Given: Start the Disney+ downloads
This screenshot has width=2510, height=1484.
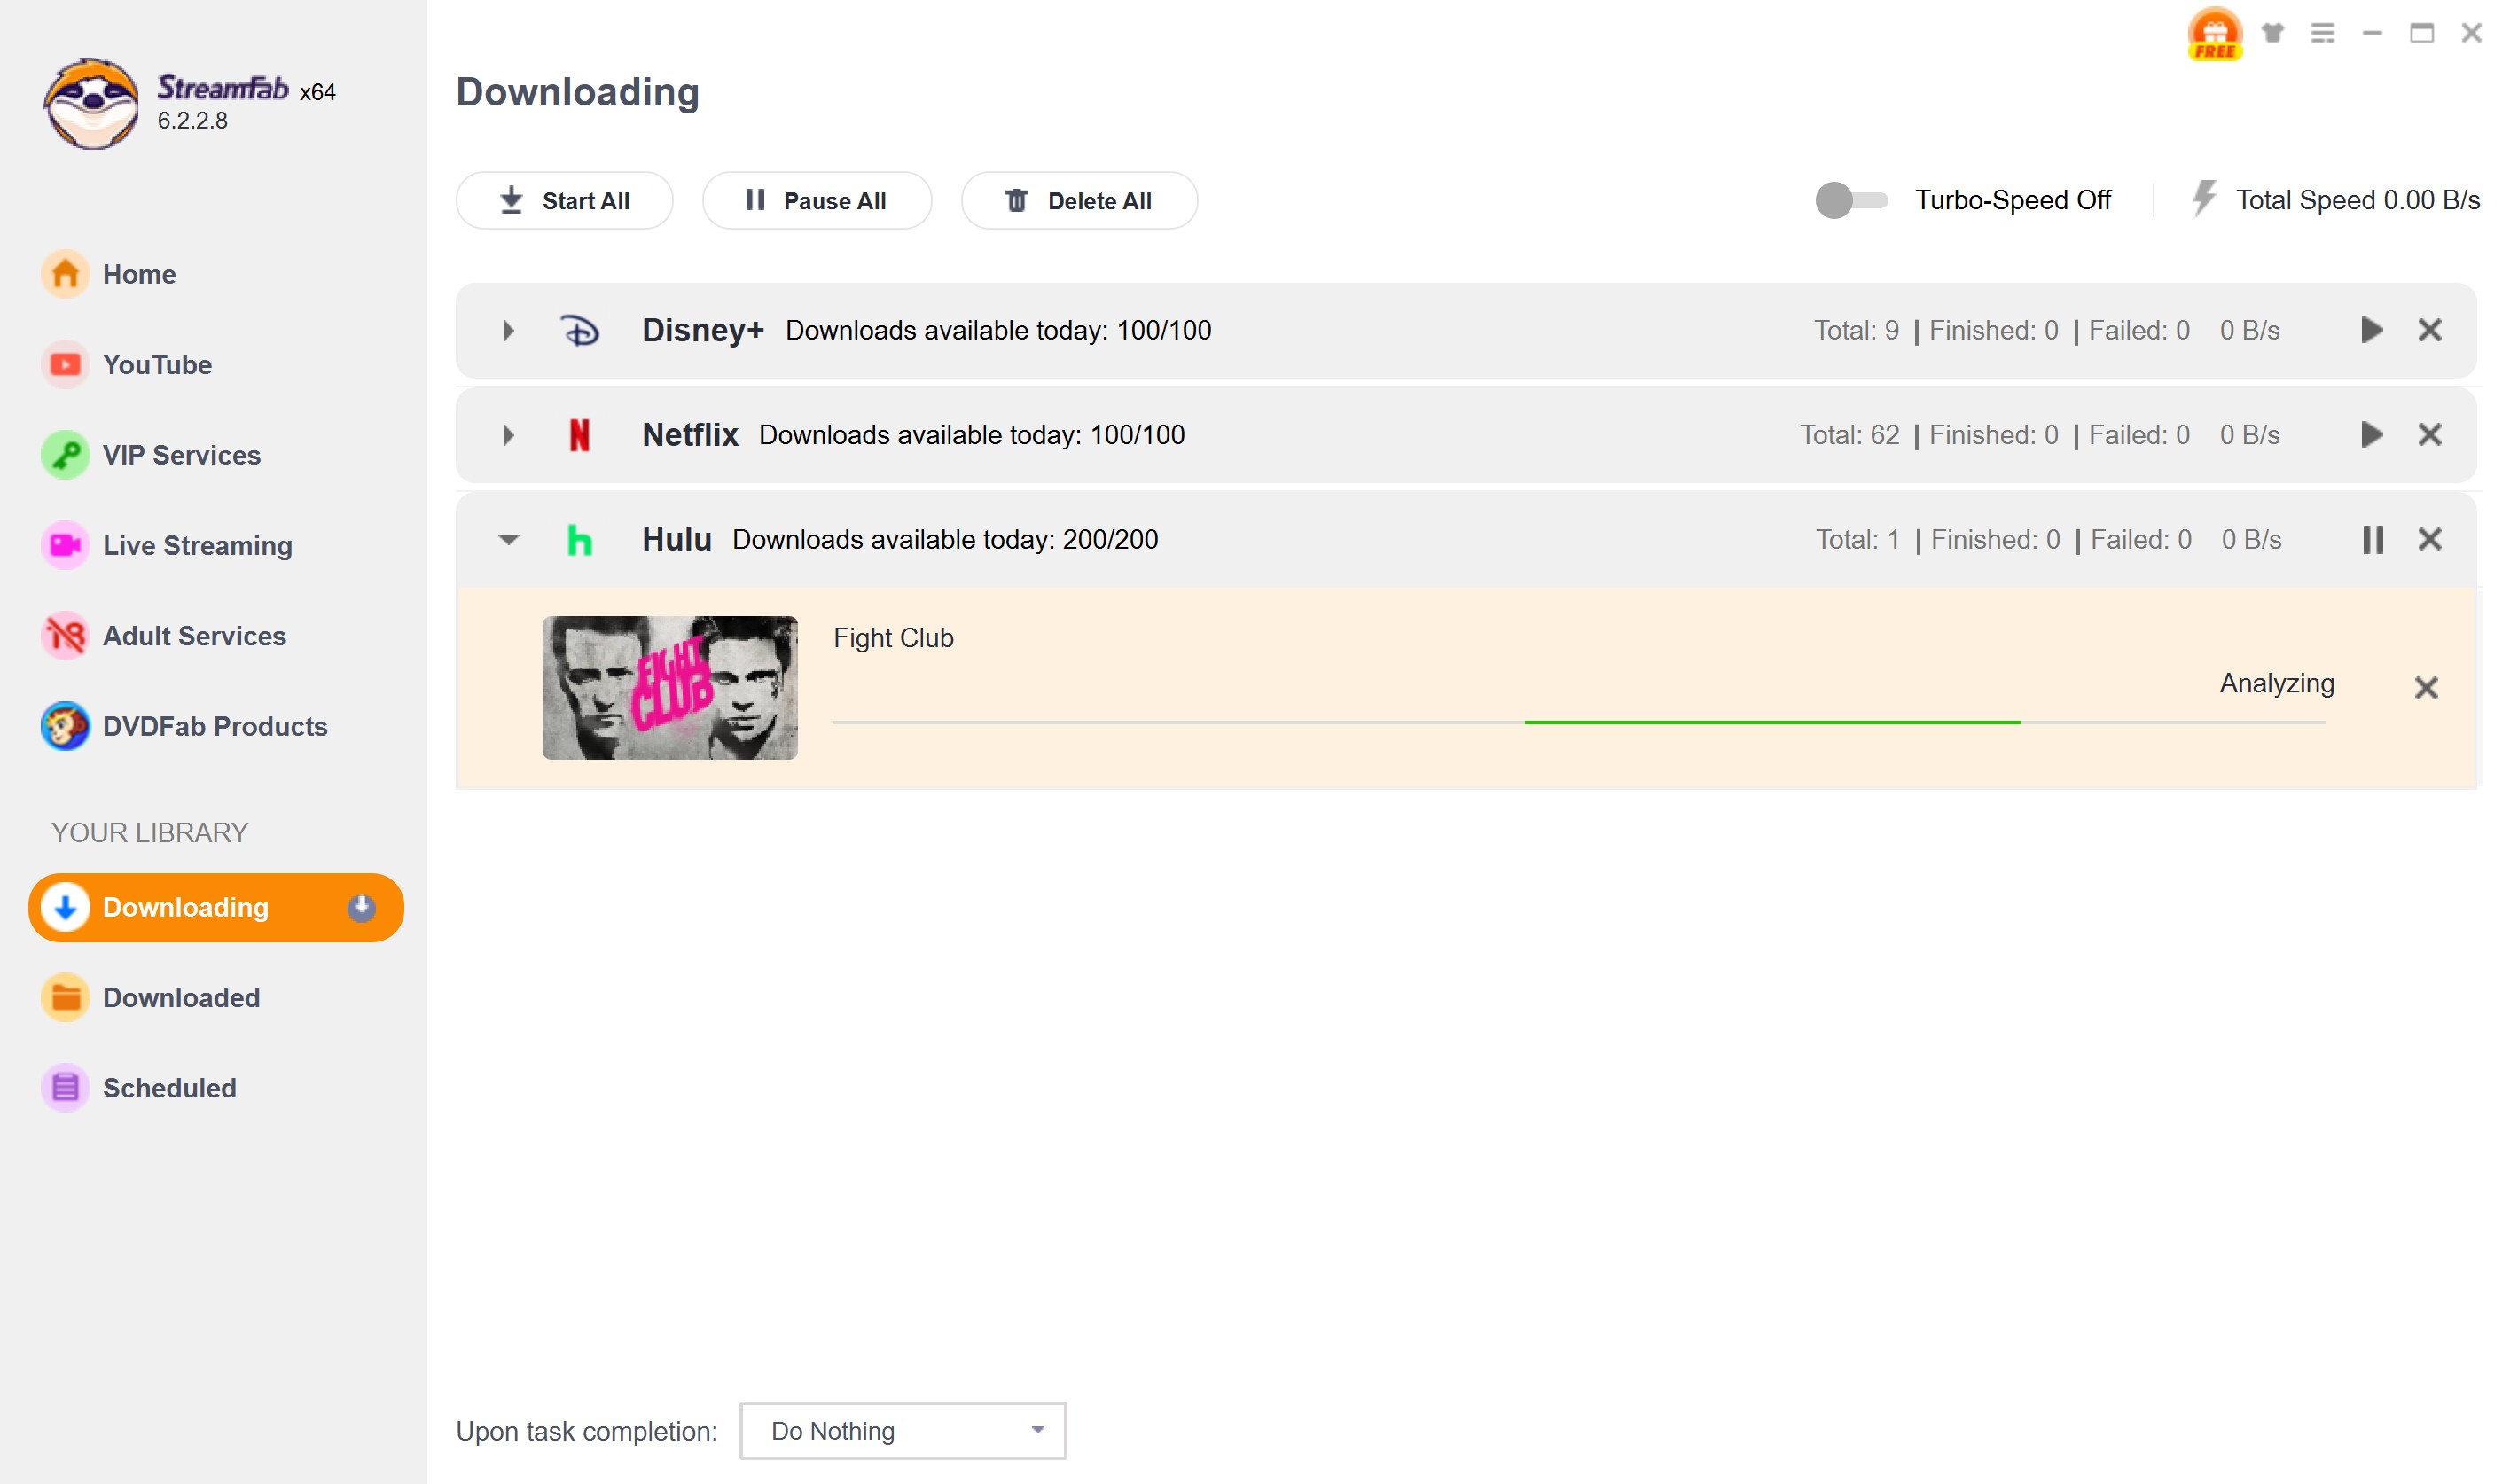Looking at the screenshot, I should [2371, 330].
